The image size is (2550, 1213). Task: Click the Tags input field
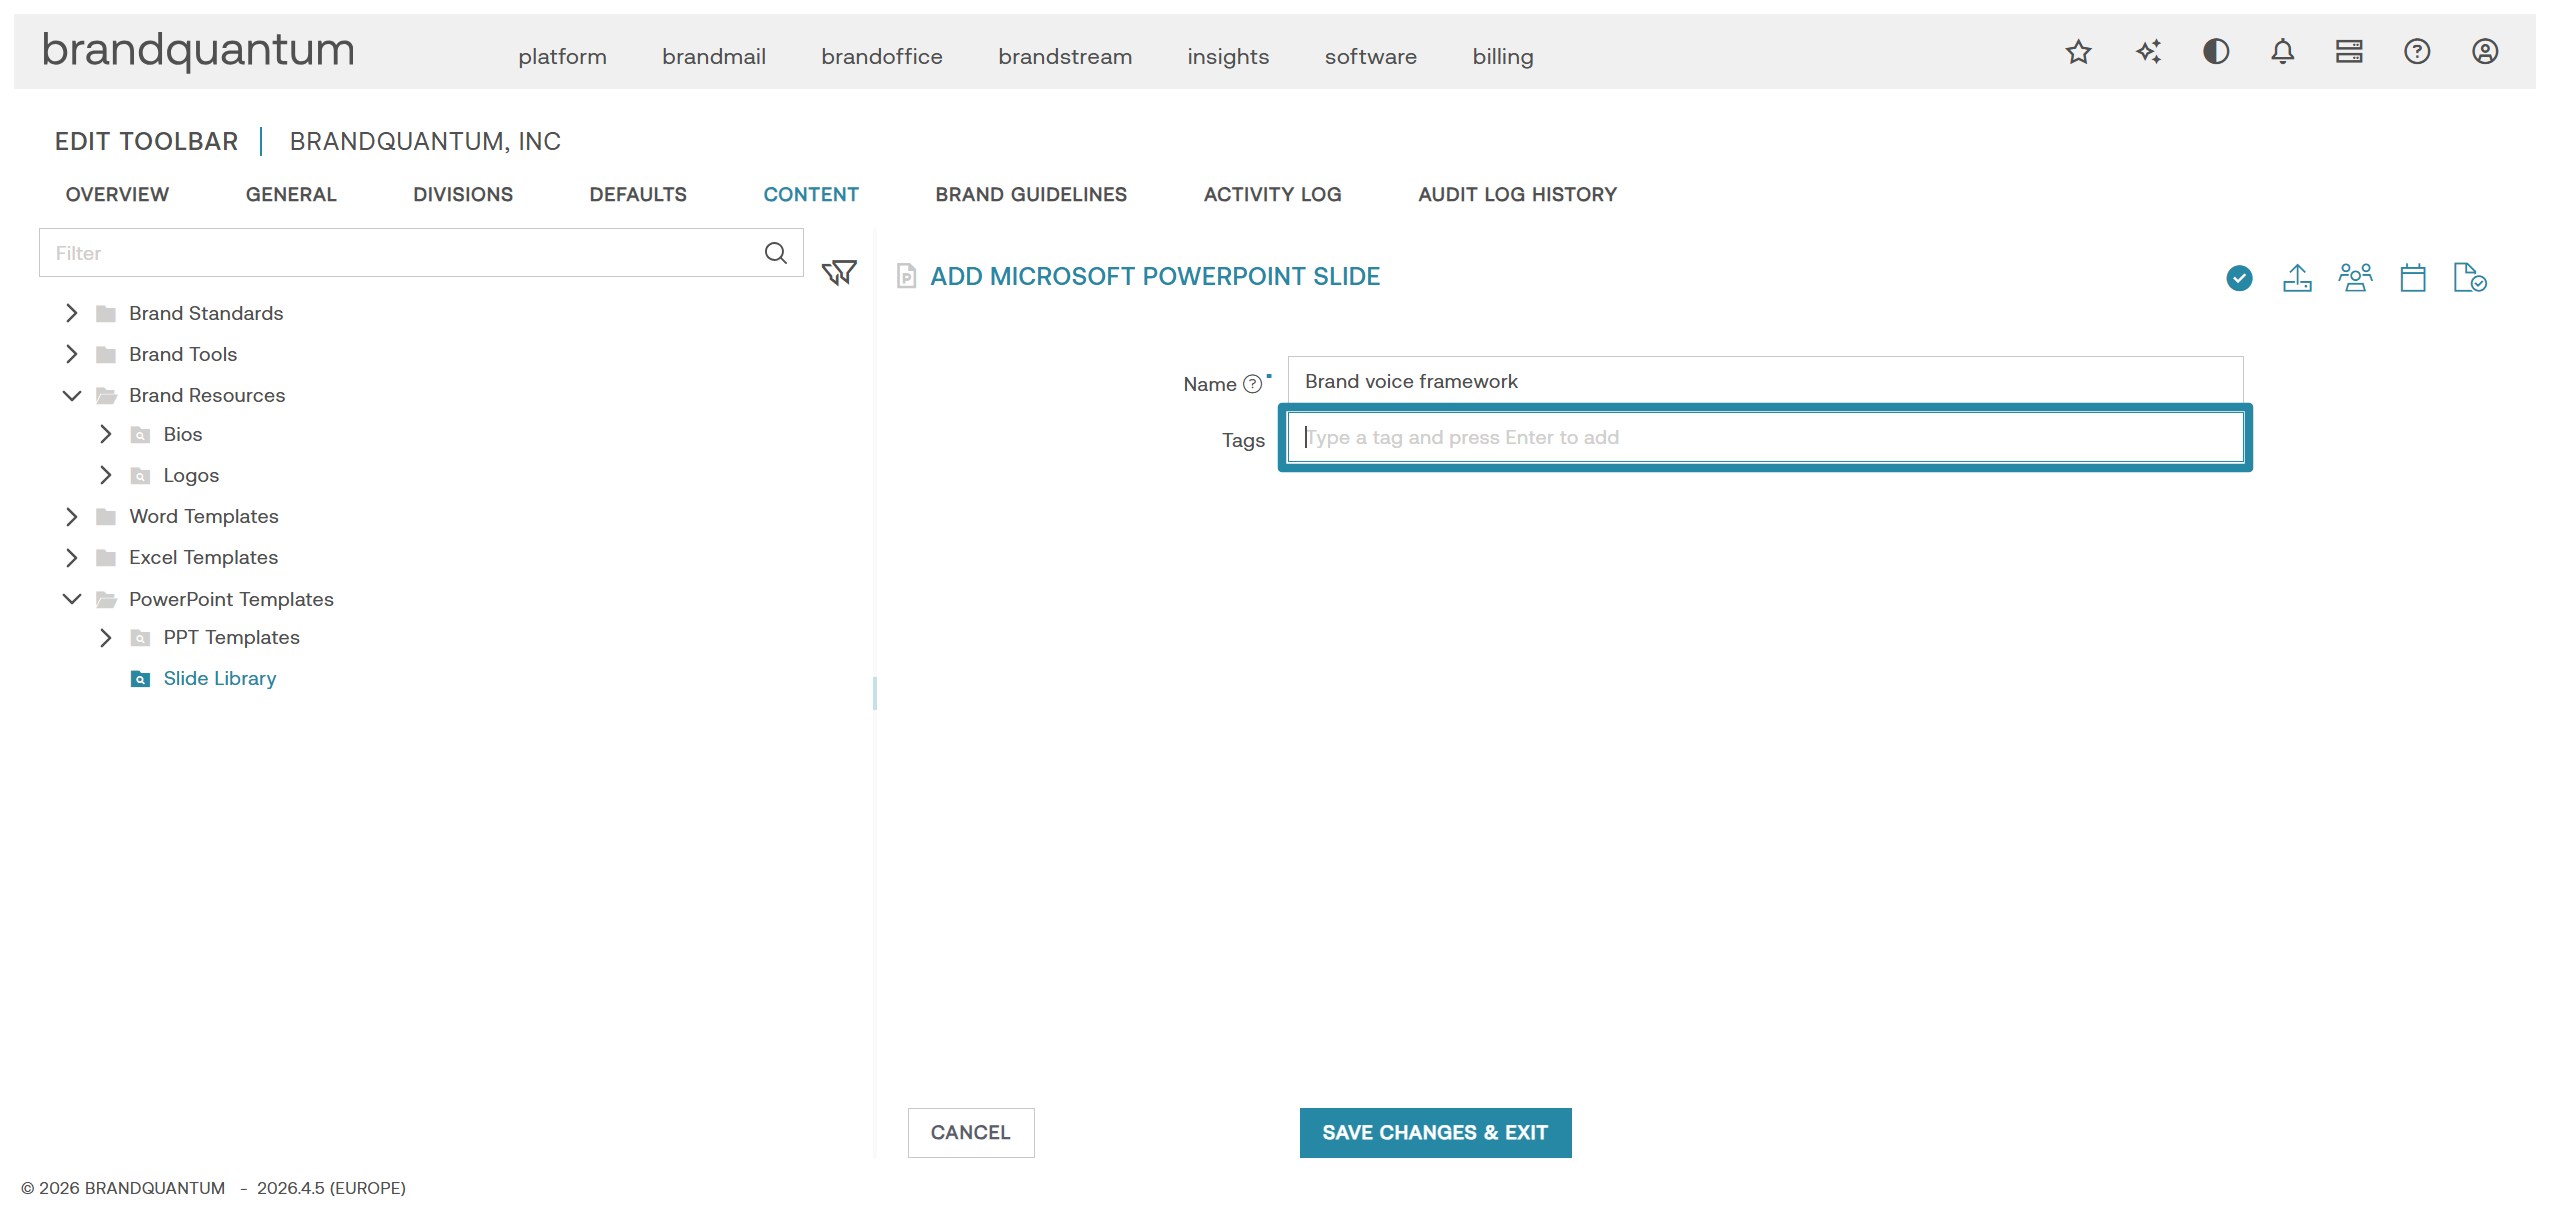click(1765, 437)
